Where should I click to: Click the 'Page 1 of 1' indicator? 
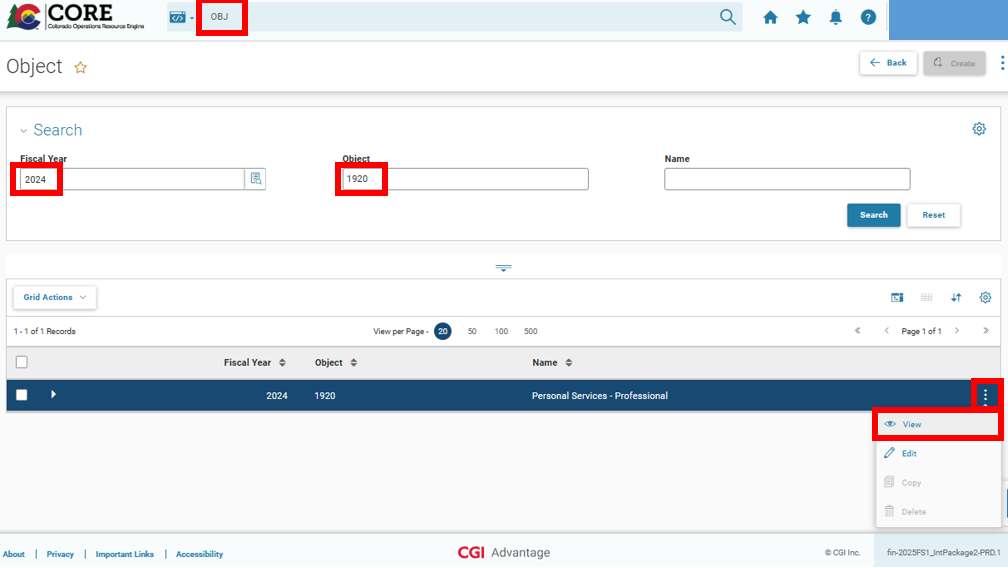(921, 332)
